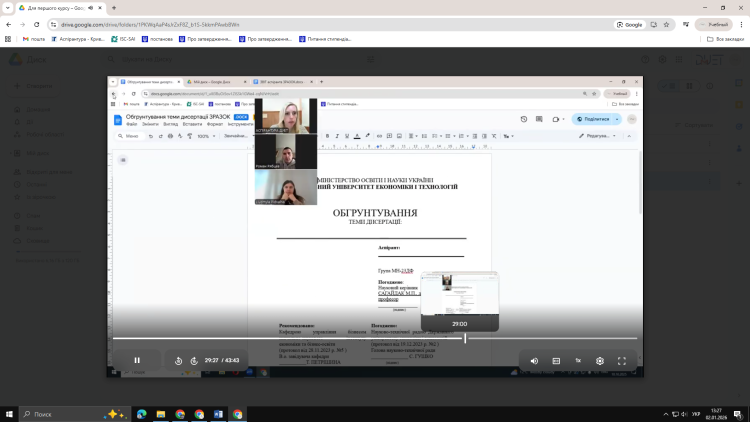The width and height of the screenshot is (750, 422).
Task: Mute the video volume
Action: click(x=534, y=360)
